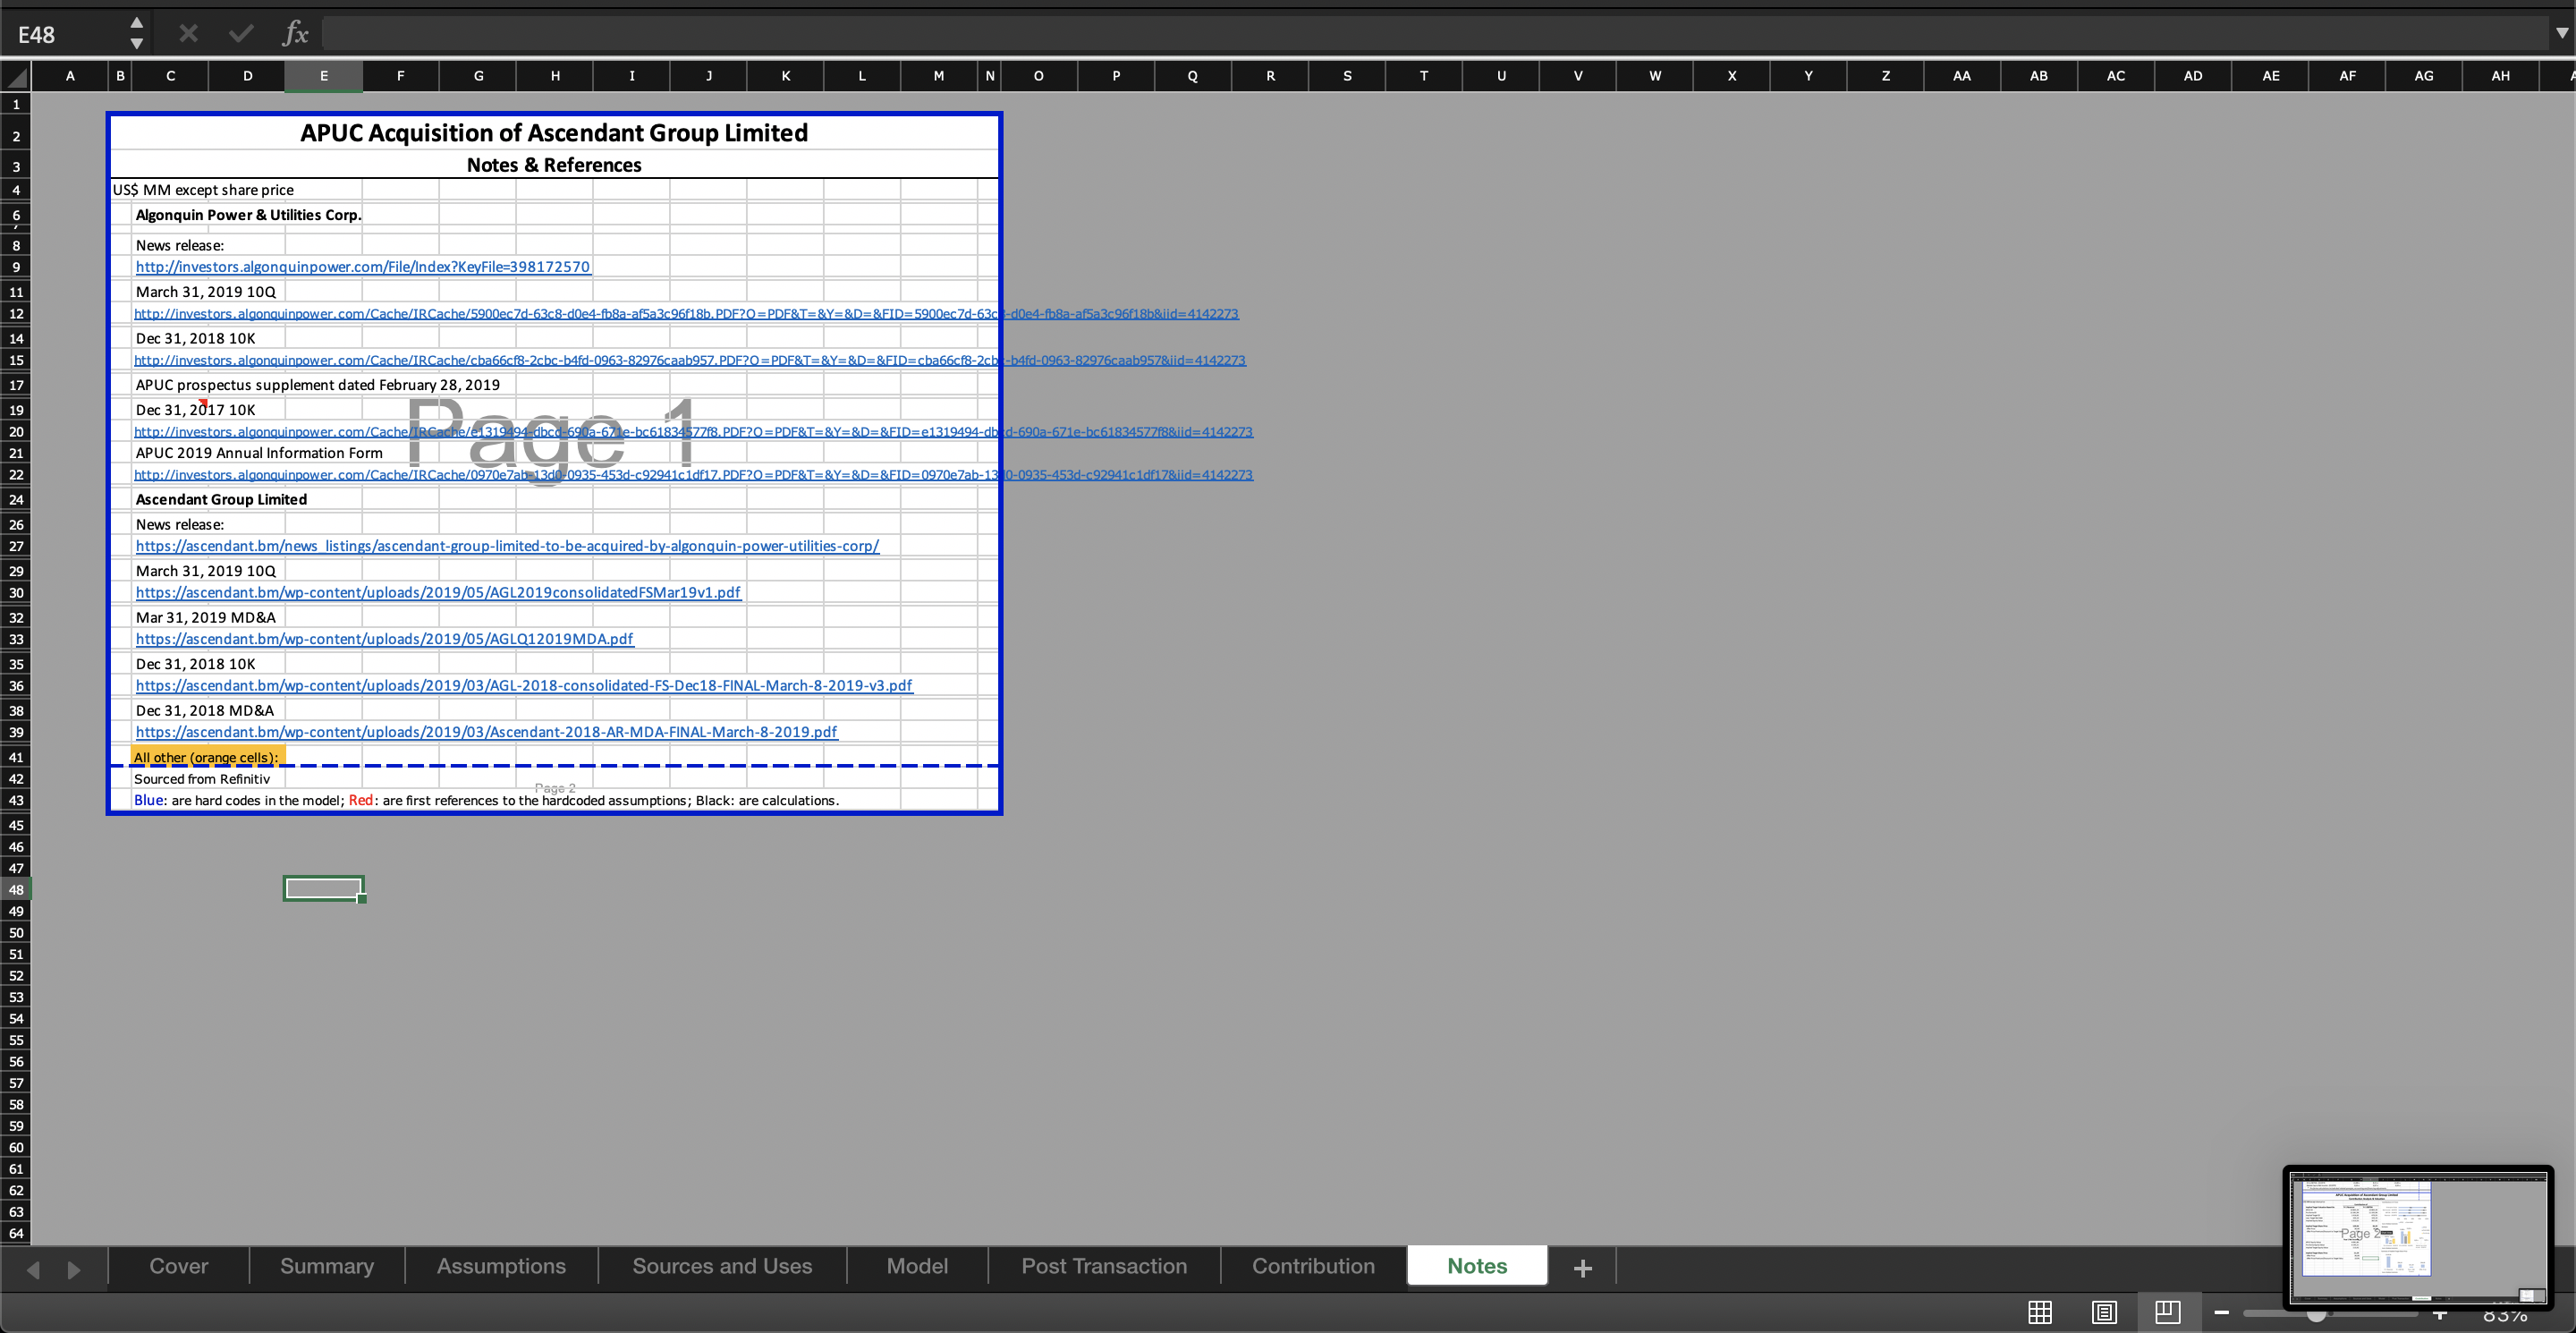Screen dimensions: 2576x1333
Task: Select column M header
Action: (938, 76)
